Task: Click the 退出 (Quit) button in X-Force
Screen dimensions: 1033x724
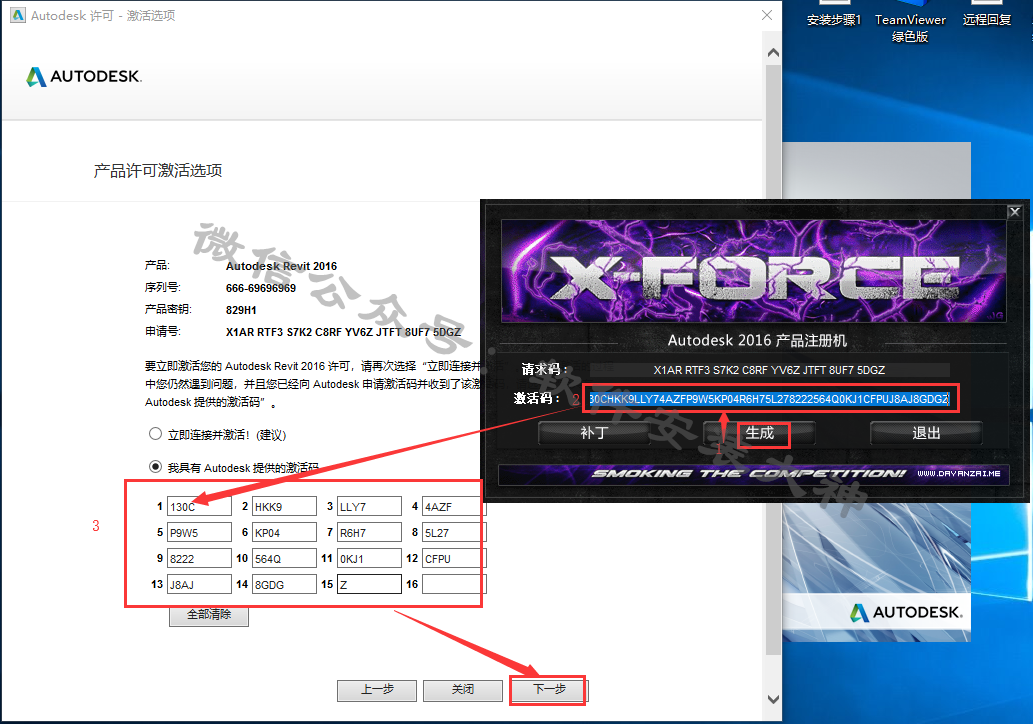Action: pos(926,433)
